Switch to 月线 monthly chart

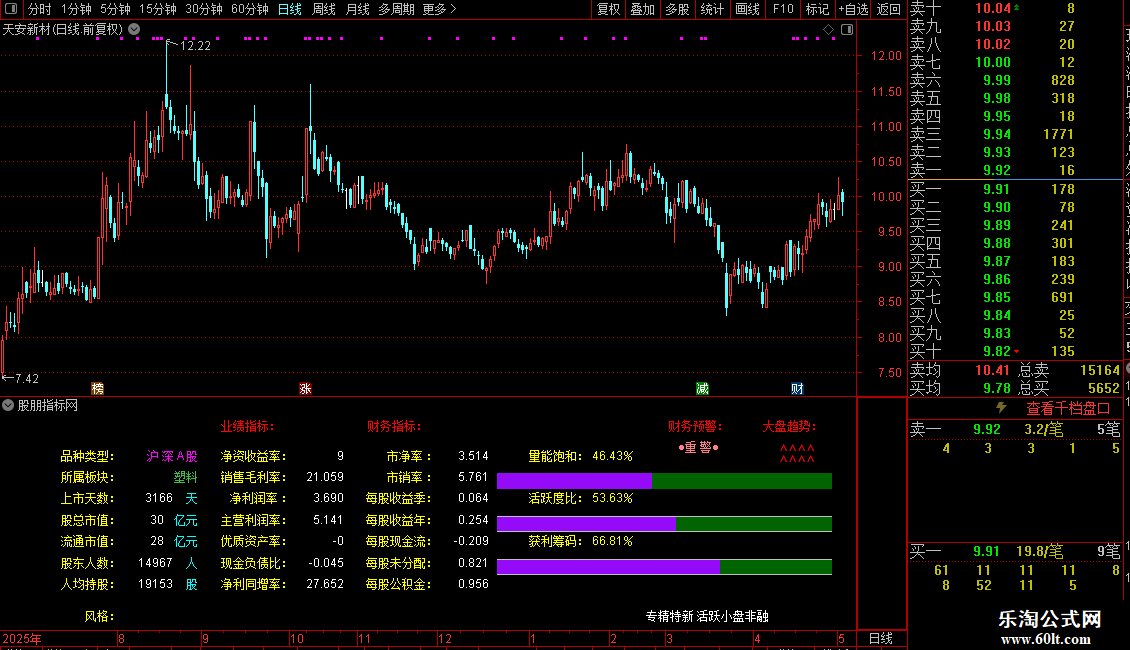click(357, 9)
